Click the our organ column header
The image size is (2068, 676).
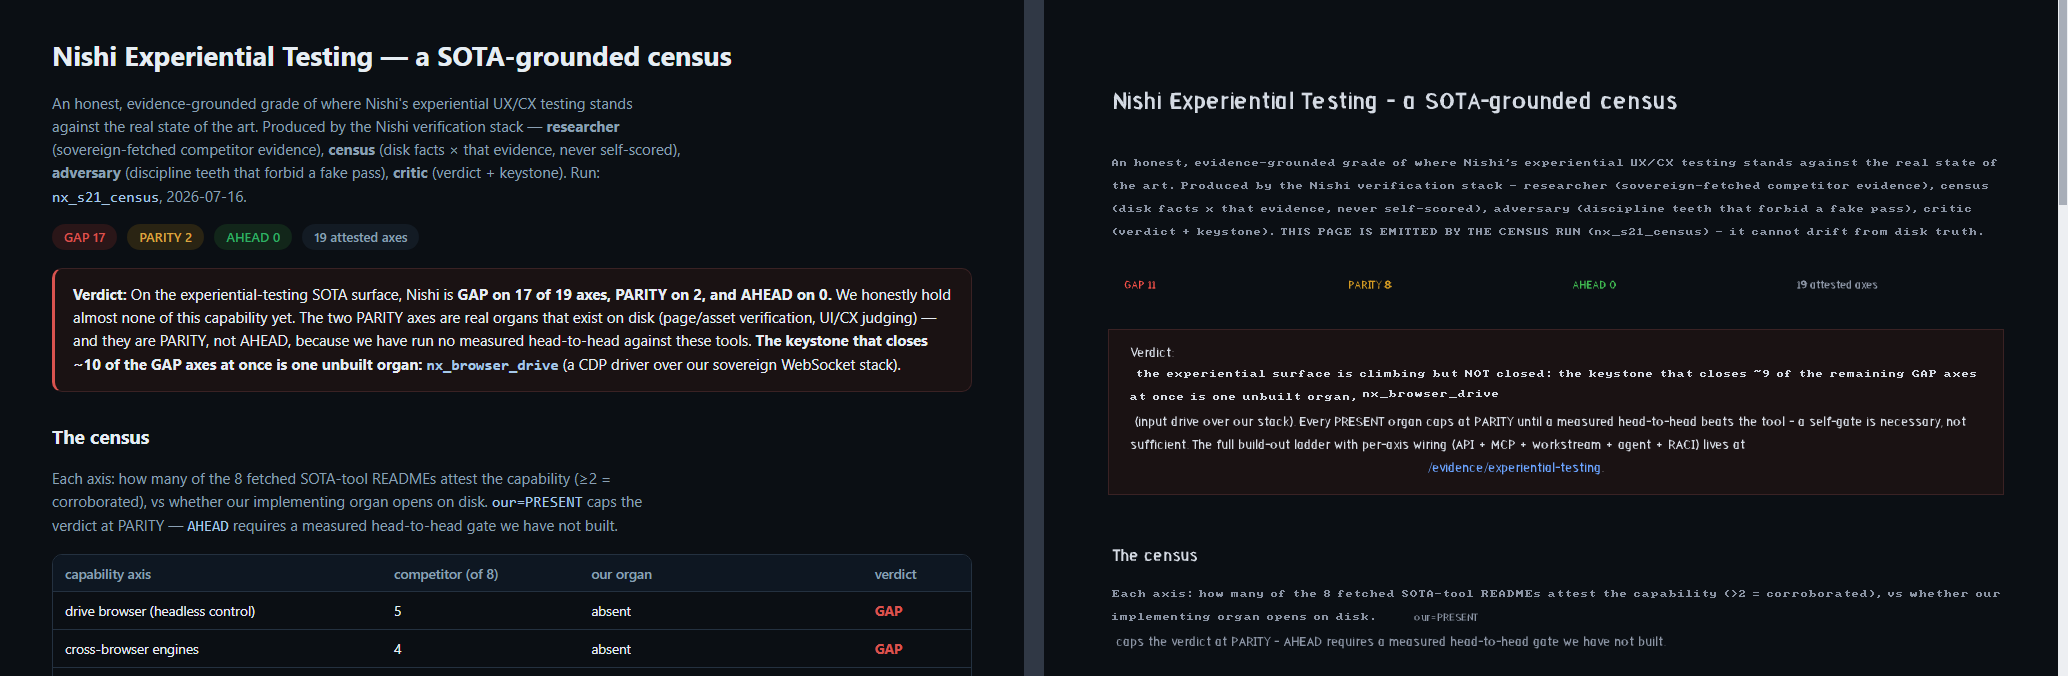tap(621, 574)
